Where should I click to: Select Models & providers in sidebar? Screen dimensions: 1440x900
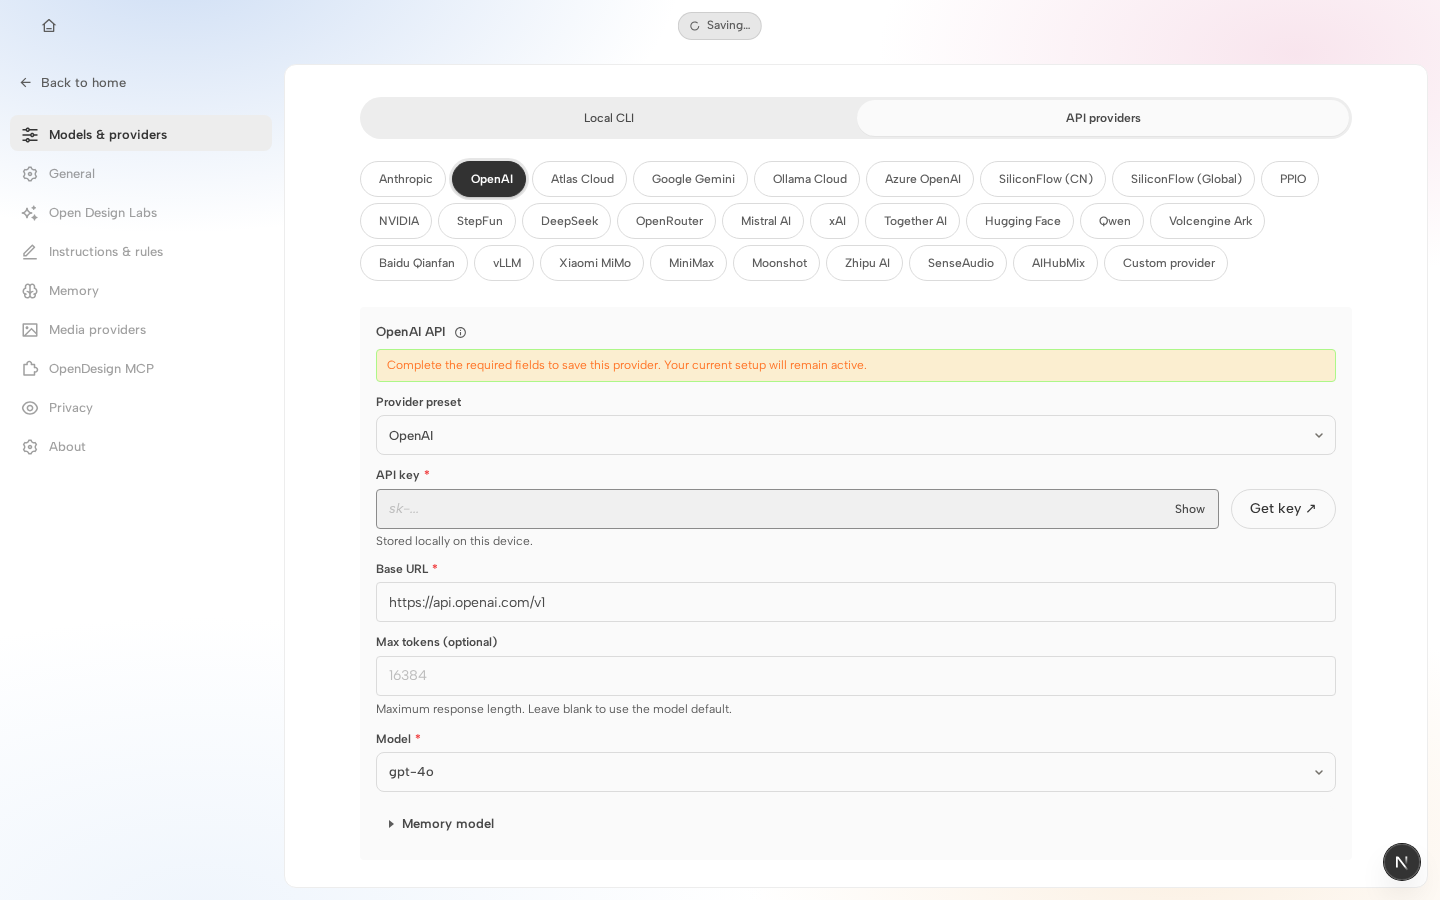tap(141, 134)
